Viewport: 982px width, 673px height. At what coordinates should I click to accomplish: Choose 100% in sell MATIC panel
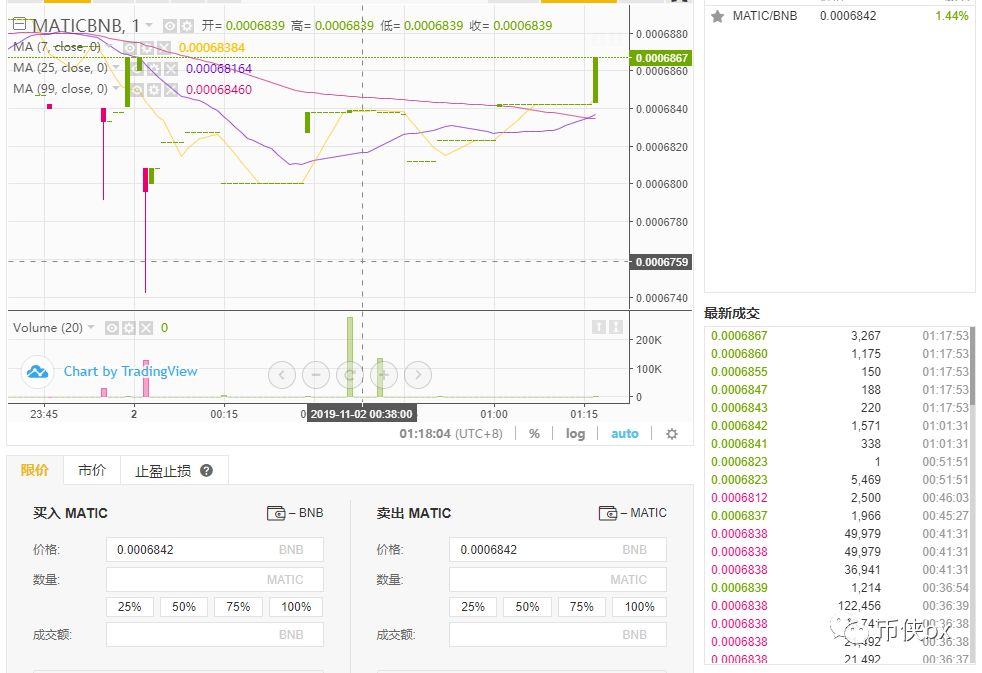point(639,607)
